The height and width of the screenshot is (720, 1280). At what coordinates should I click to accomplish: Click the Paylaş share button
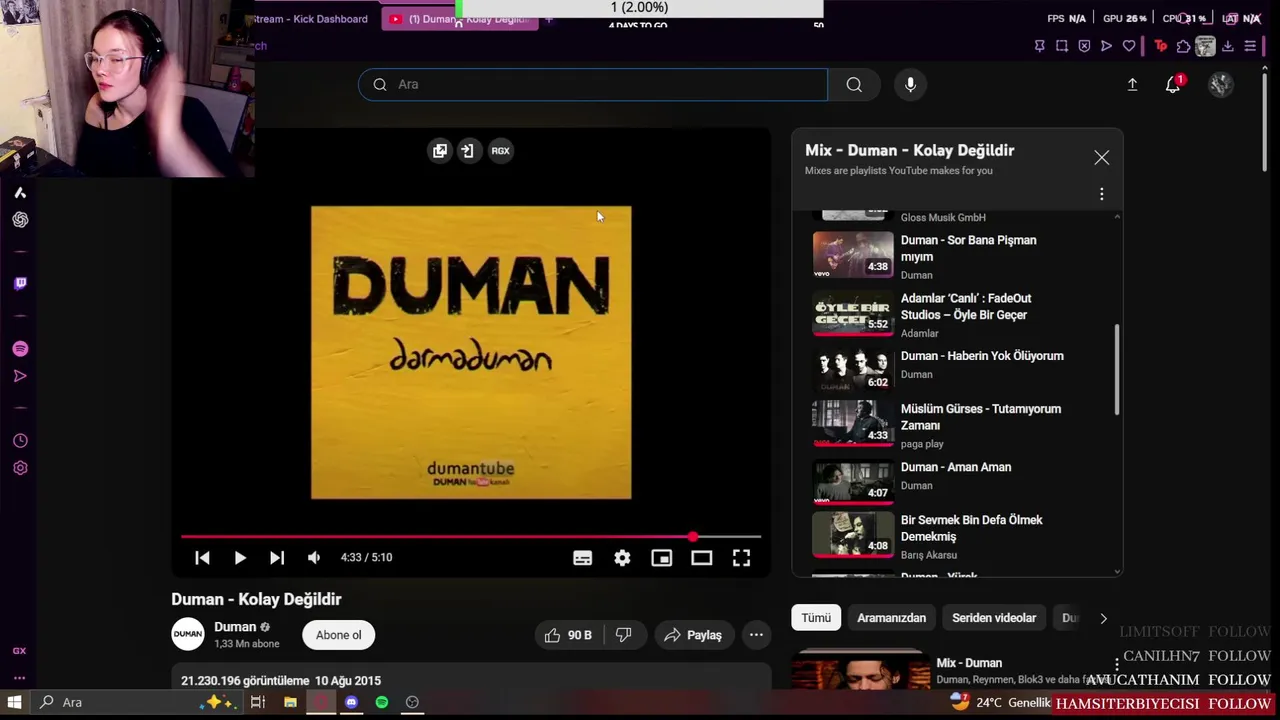[x=693, y=635]
